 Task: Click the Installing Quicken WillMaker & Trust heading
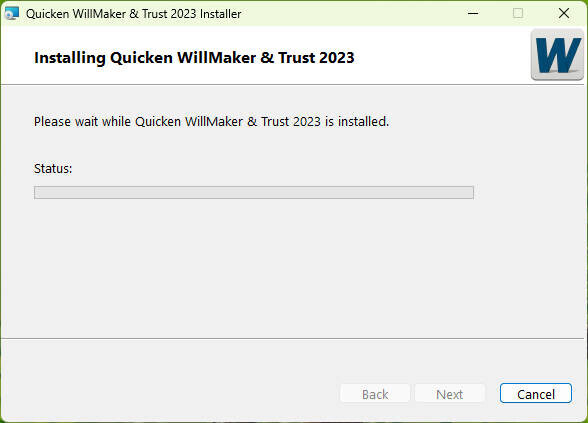(x=194, y=58)
